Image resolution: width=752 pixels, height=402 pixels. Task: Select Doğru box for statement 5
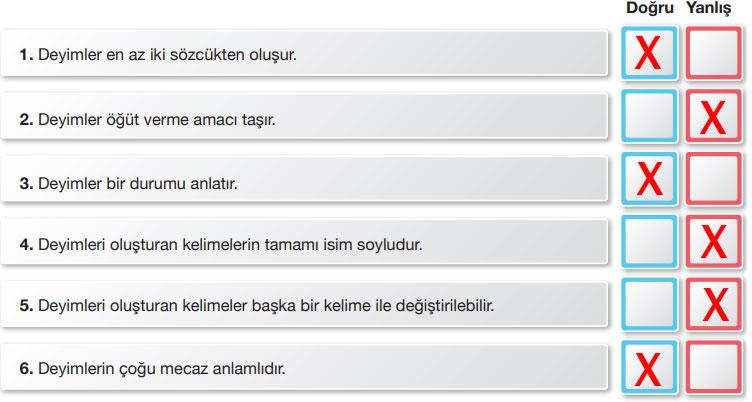(650, 305)
